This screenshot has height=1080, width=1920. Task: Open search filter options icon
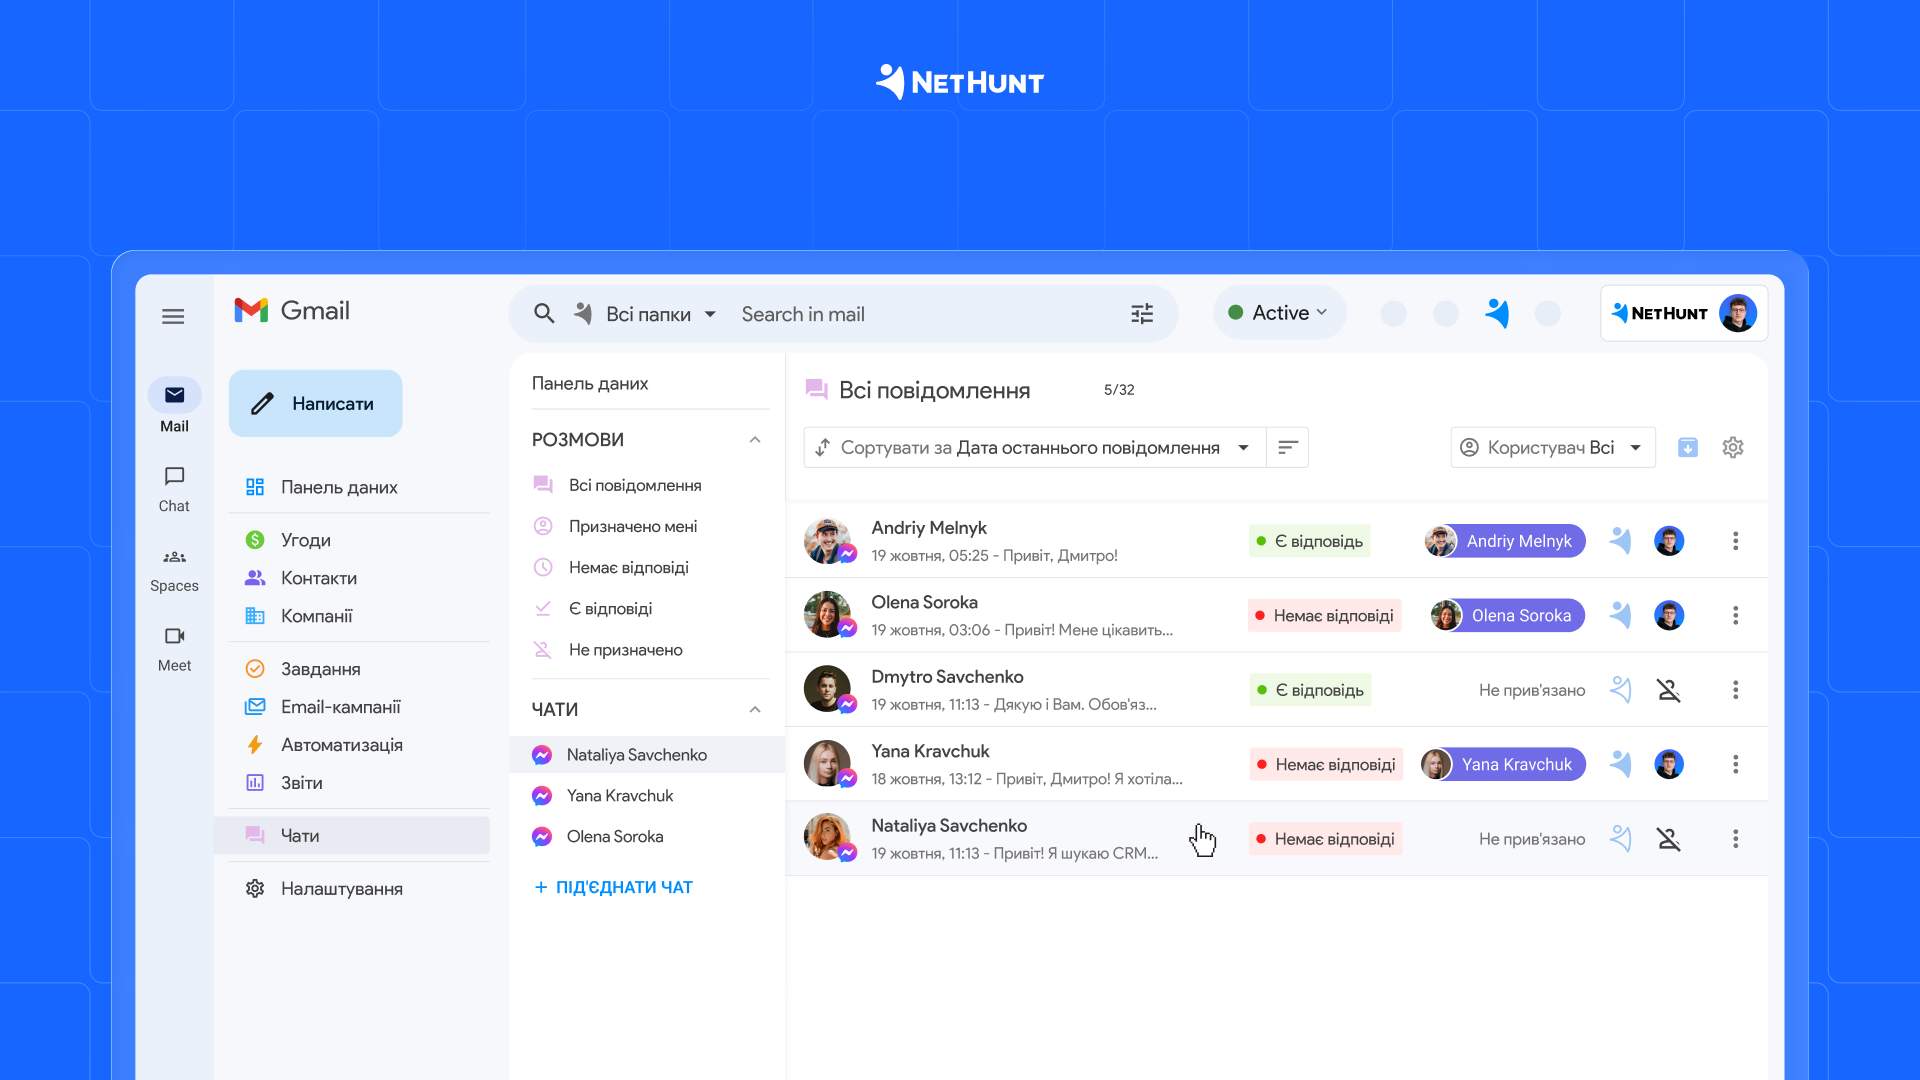[x=1142, y=313]
